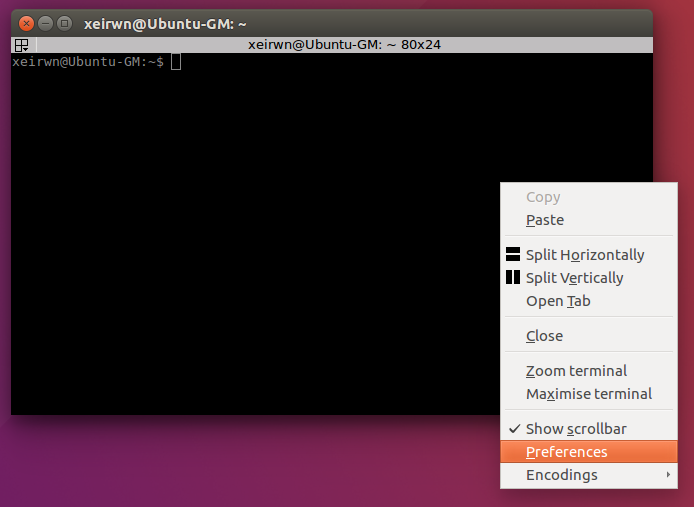694x507 pixels.
Task: Click the window title xeirwn@Ubuntu-GM: ~
Action: click(x=165, y=24)
